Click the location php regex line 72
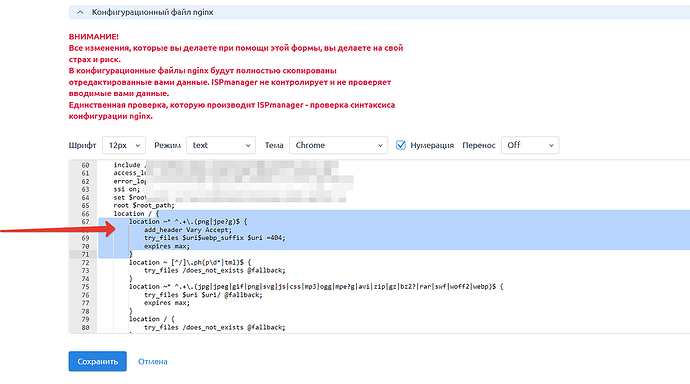The image size is (690, 384). tap(190, 263)
